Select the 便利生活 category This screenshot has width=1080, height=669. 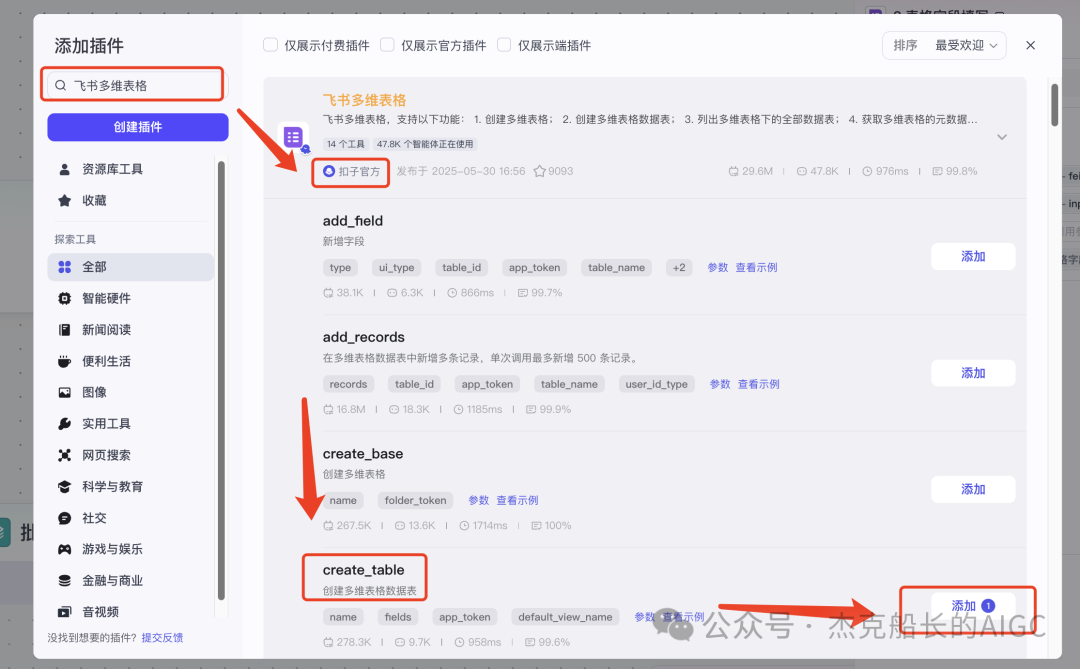click(130, 361)
